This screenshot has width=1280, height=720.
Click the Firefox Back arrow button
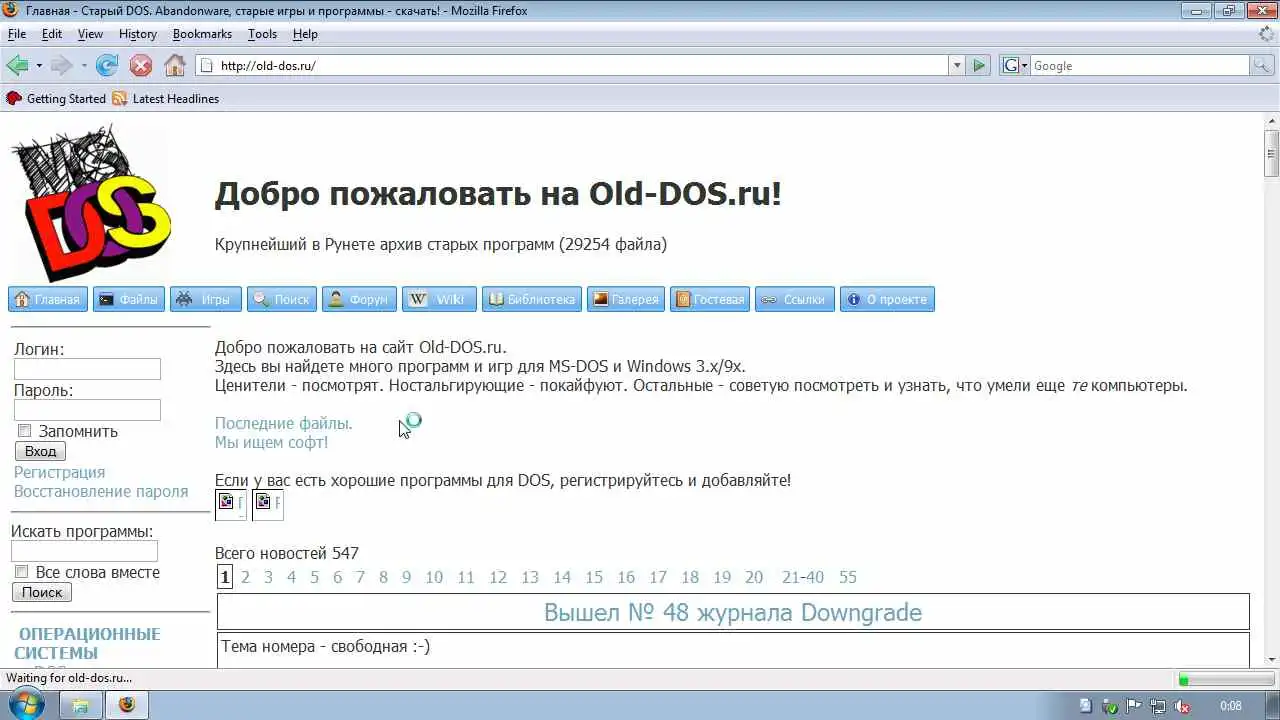tap(17, 66)
